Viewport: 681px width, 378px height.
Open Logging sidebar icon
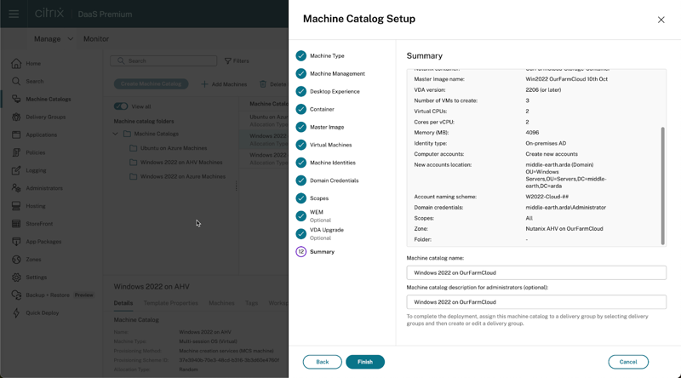click(16, 170)
